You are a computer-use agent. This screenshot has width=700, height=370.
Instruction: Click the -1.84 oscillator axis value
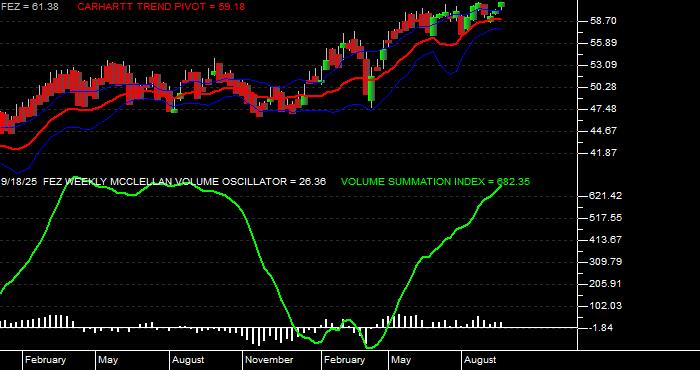pos(602,328)
